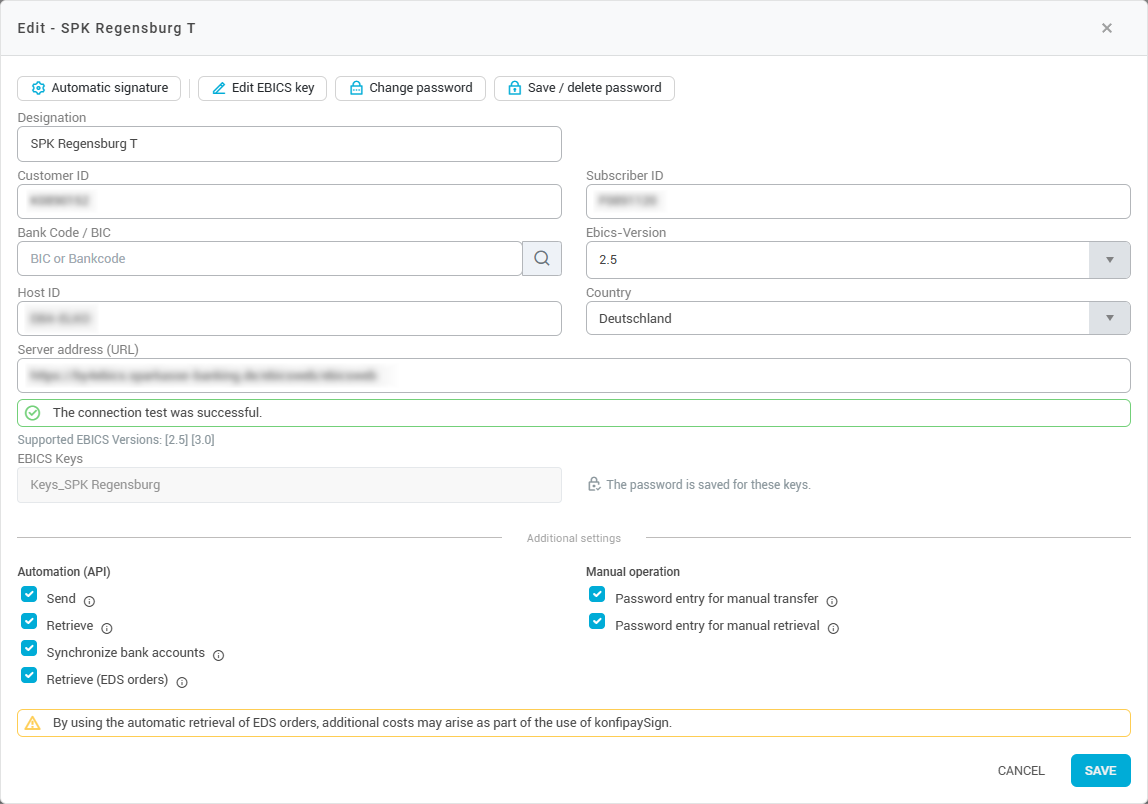Click info icon beside Synchronize bank accounts
This screenshot has height=804, width=1148.
(218, 655)
